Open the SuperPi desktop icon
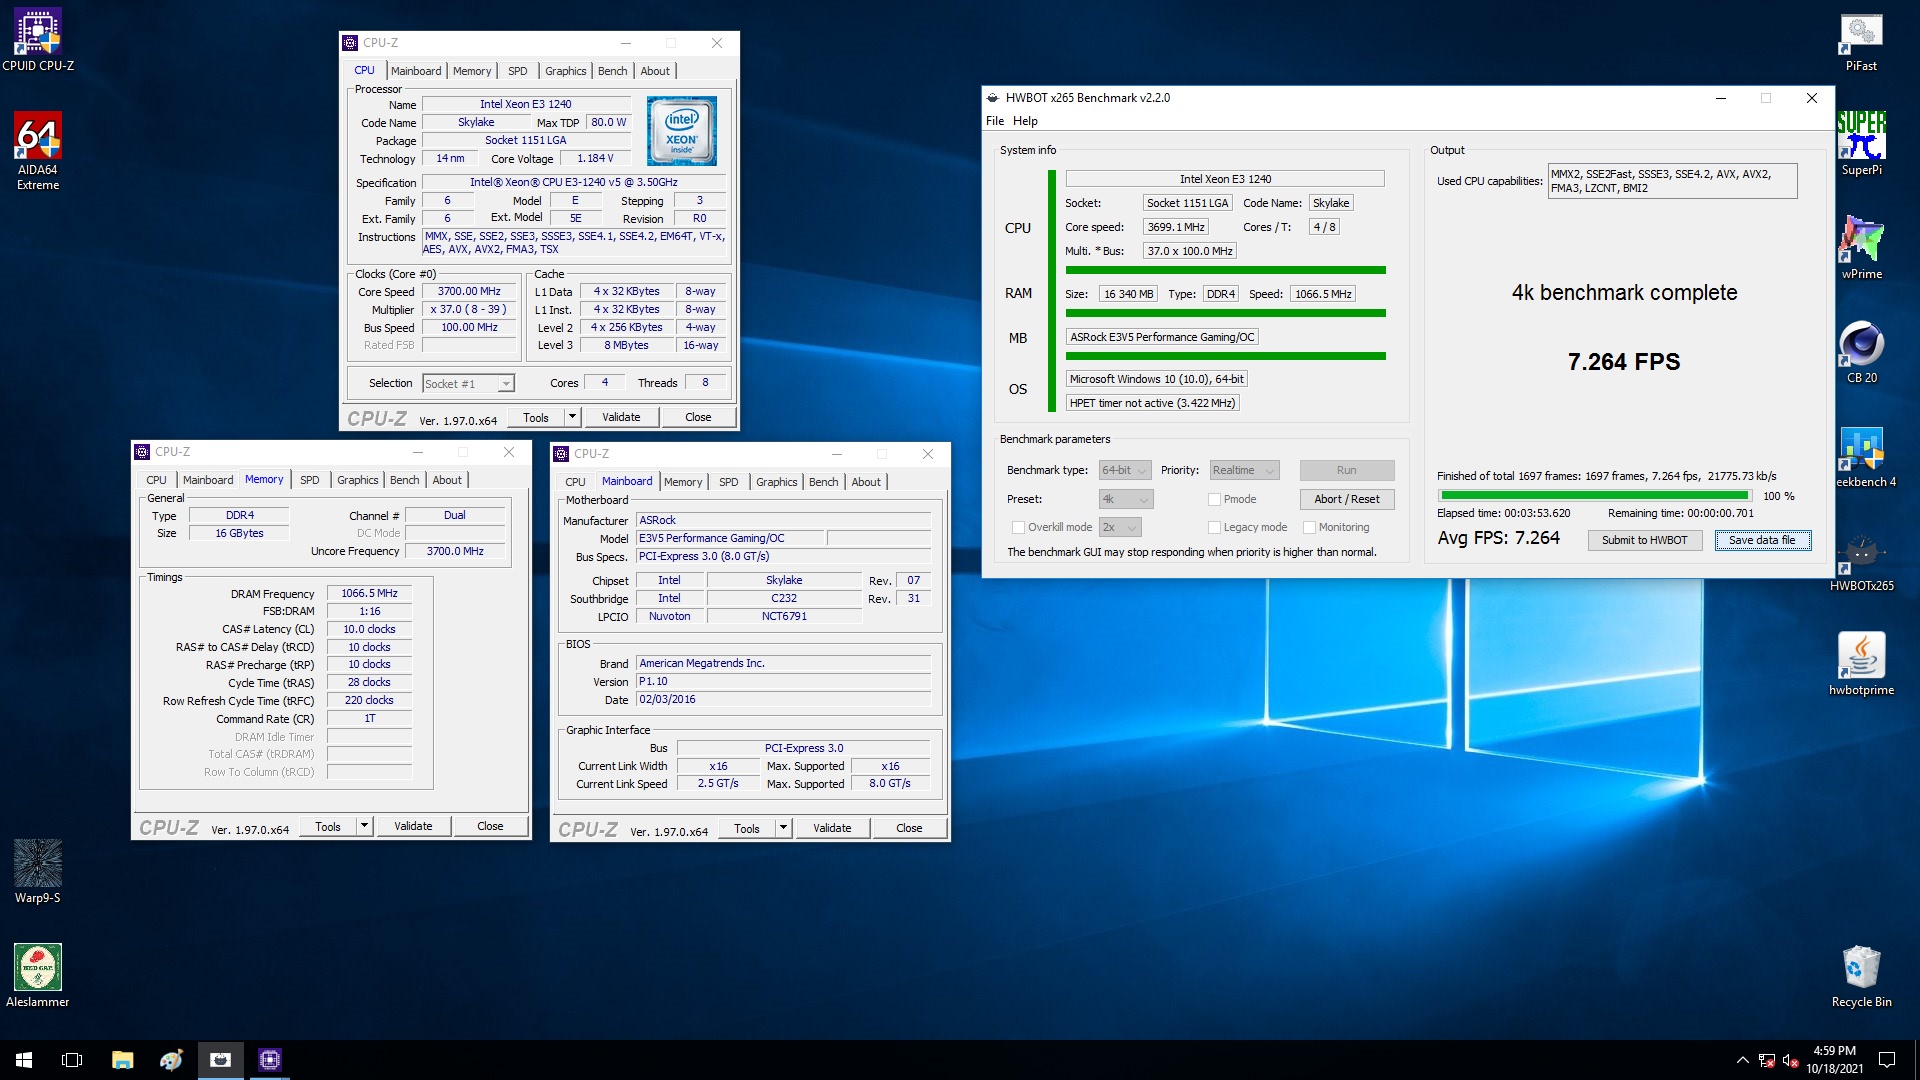This screenshot has height=1080, width=1920. pyautogui.click(x=1861, y=144)
